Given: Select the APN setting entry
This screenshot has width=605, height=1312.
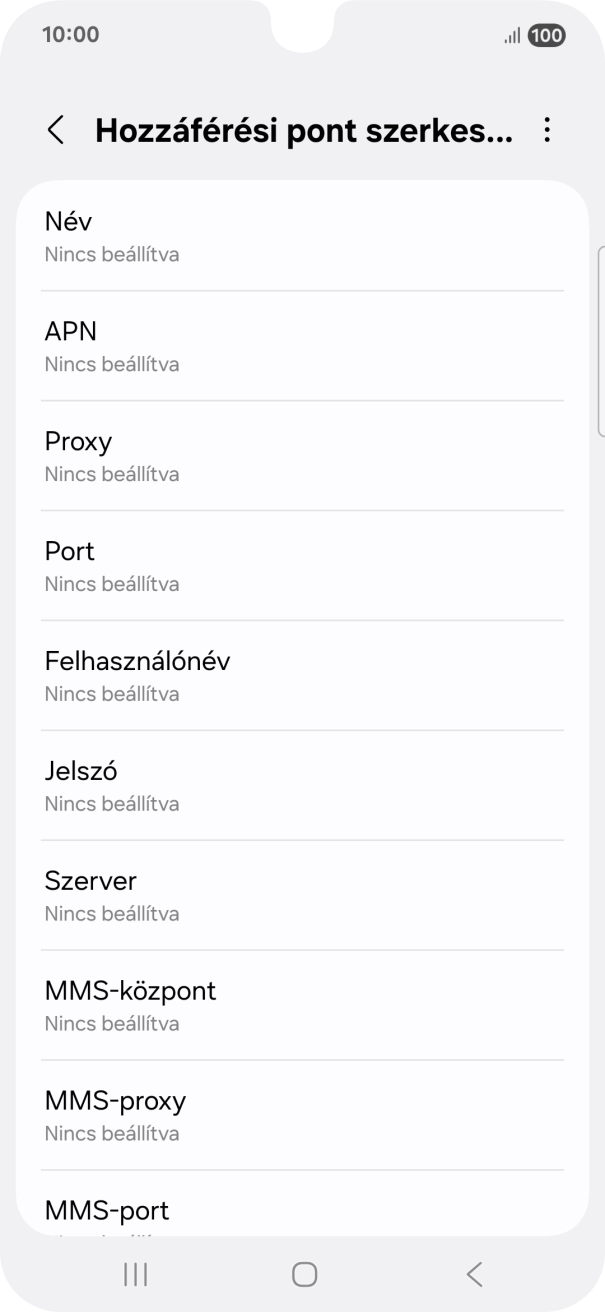Looking at the screenshot, I should click(x=302, y=346).
